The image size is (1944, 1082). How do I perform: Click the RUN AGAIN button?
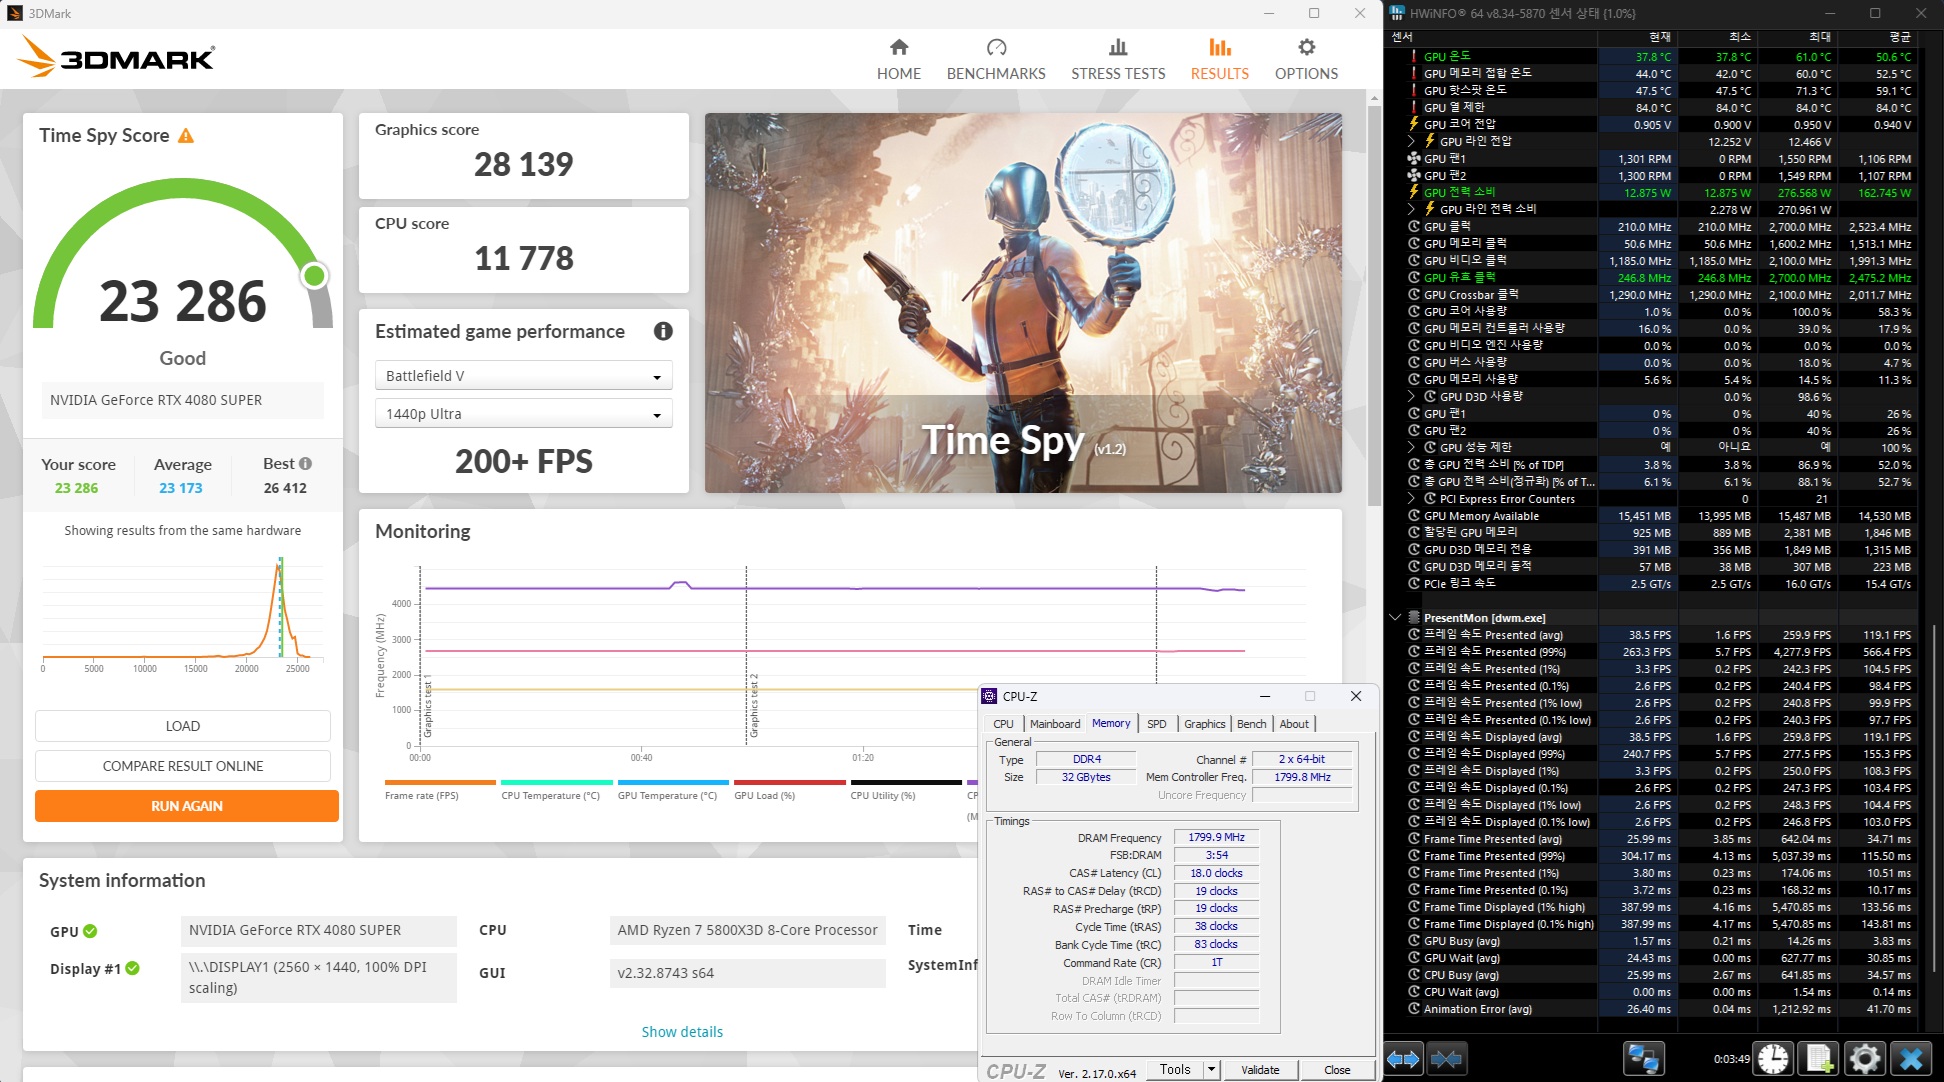[x=187, y=806]
